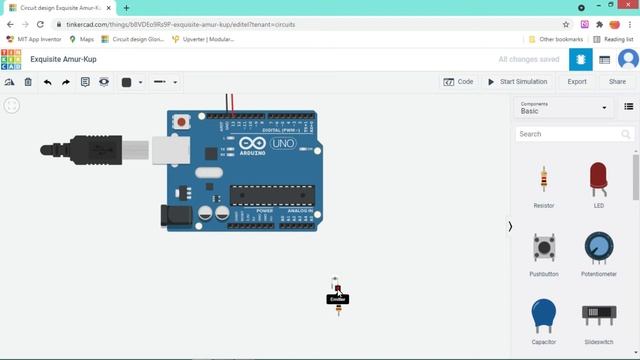Click the purple extension icon in the browser toolbar
640x360 pixels.
tap(584, 24)
